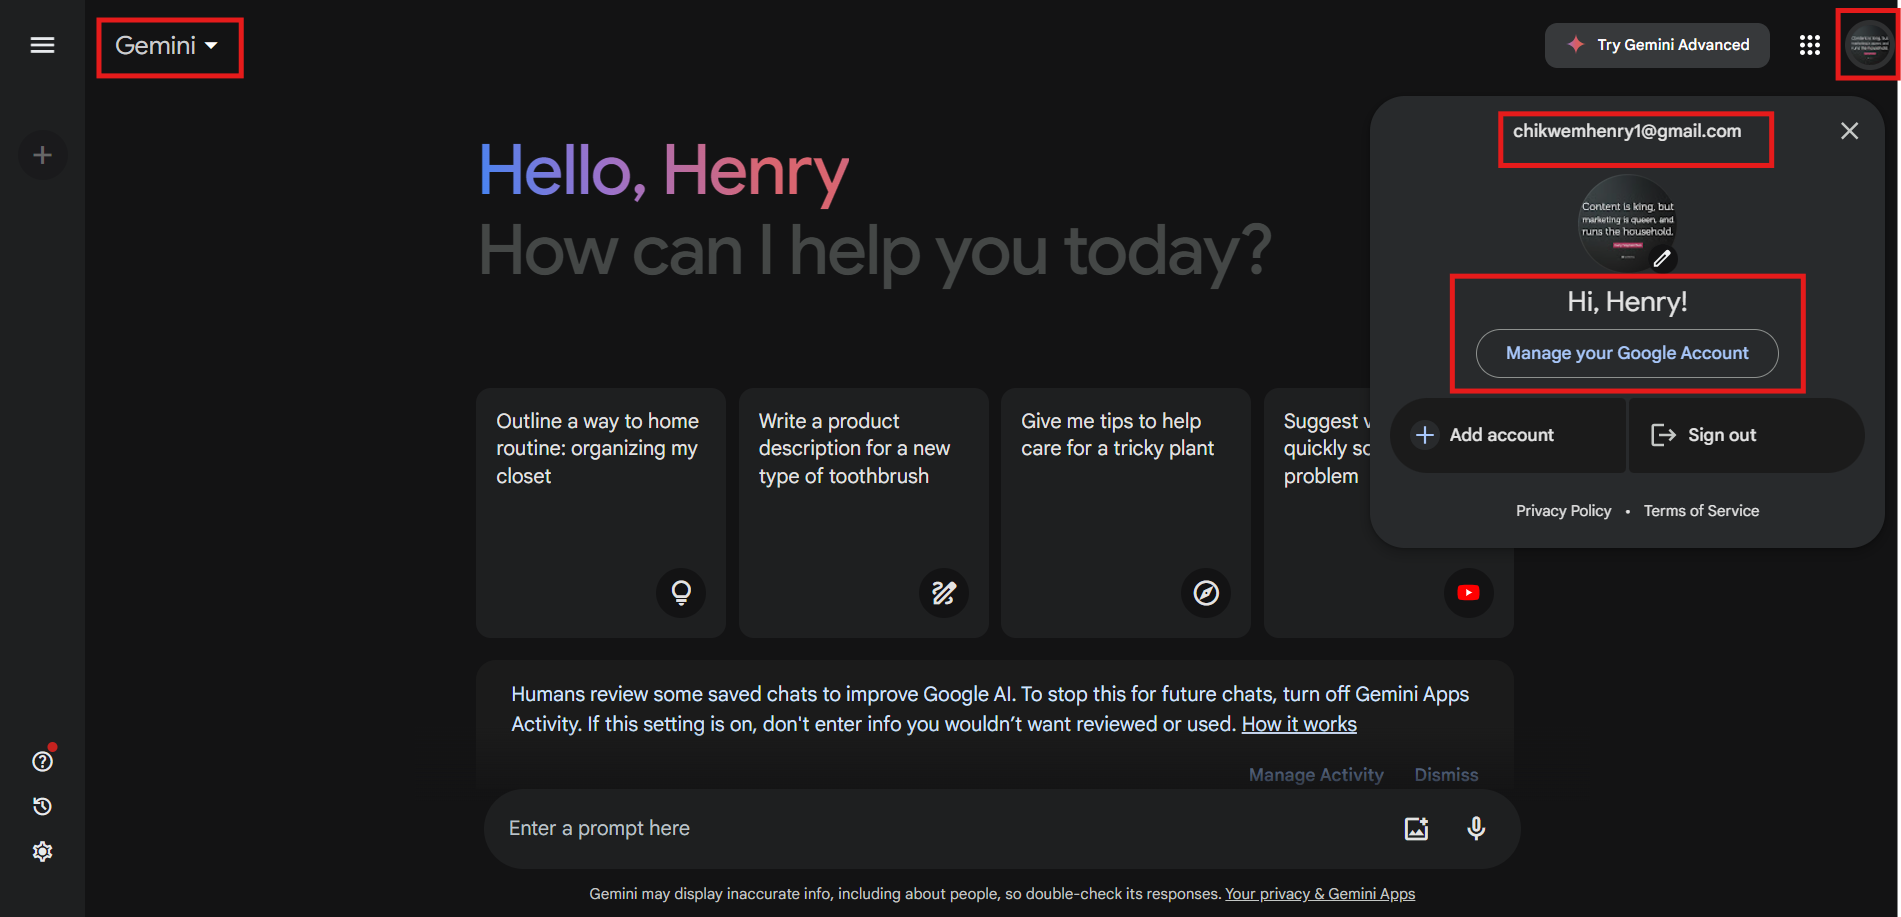Viewport: 1901px width, 917px height.
Task: Open the How it works link
Action: click(x=1298, y=723)
